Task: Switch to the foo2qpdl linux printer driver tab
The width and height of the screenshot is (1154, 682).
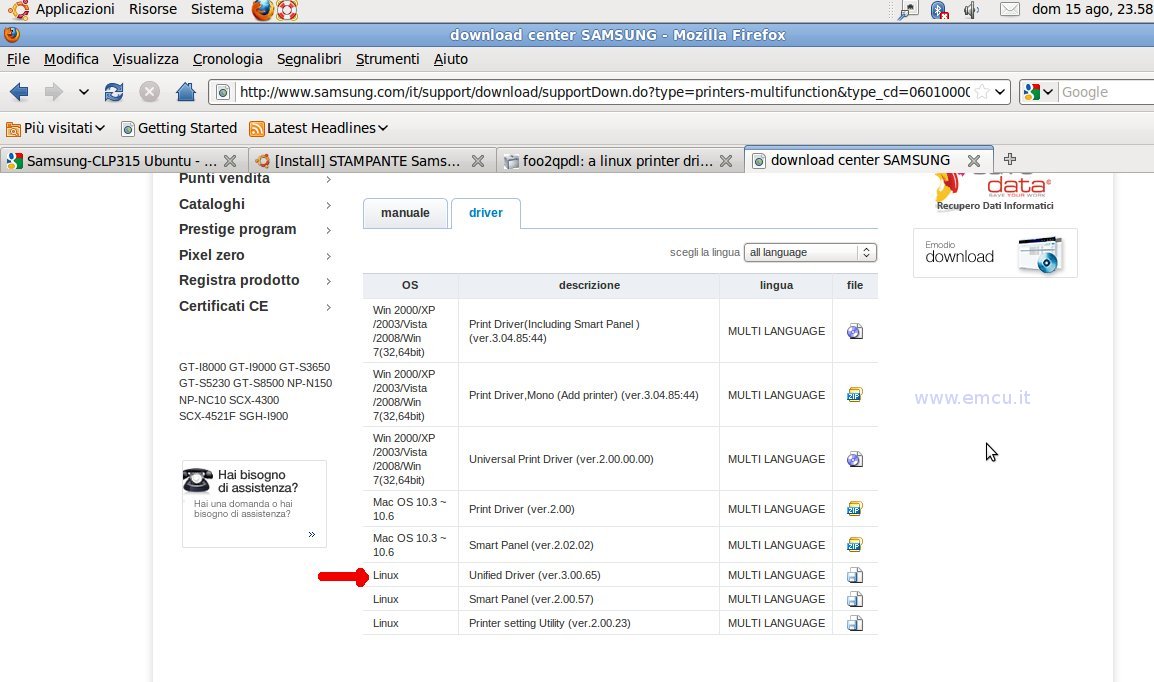Action: pos(609,160)
